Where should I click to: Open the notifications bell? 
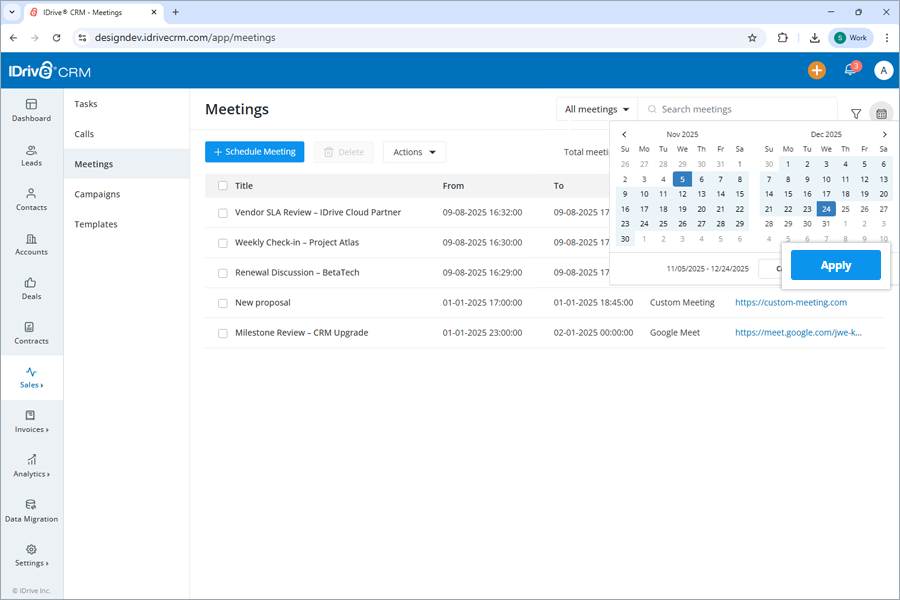coord(849,70)
